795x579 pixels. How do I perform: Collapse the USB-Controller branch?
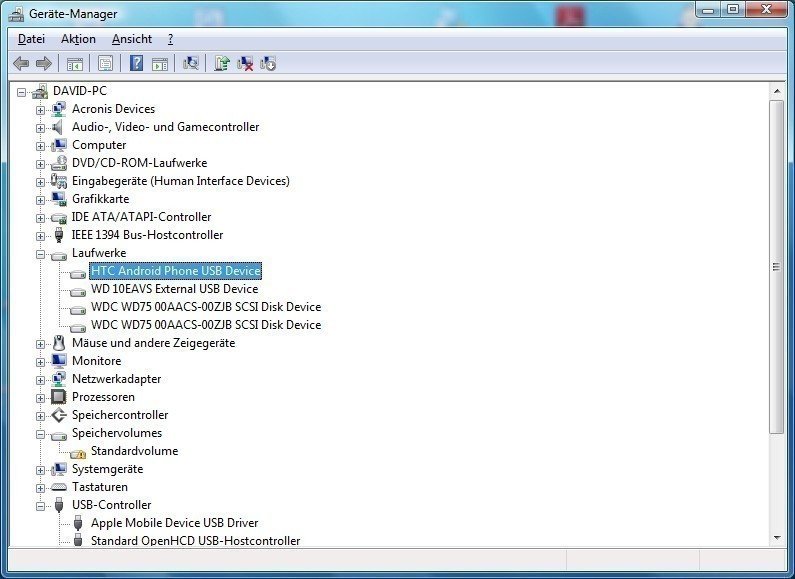pyautogui.click(x=40, y=506)
